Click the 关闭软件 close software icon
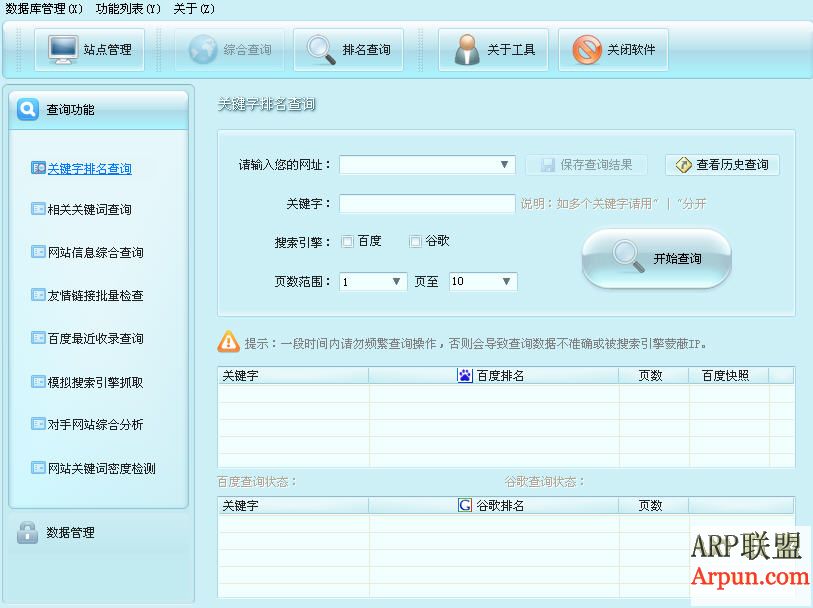The height and width of the screenshot is (608, 813). pos(612,49)
